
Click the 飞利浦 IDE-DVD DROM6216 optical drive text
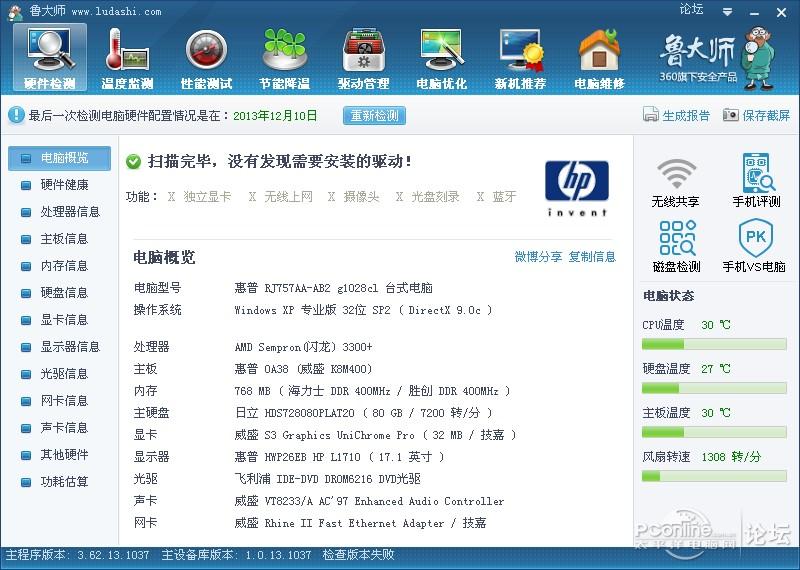click(x=328, y=479)
